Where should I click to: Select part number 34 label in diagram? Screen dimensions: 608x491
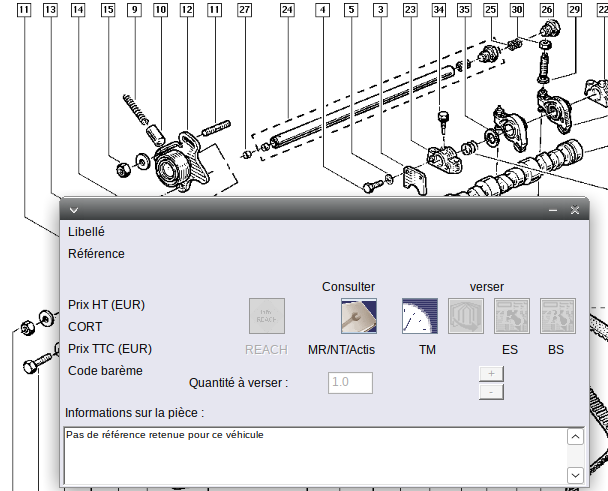[x=438, y=9]
